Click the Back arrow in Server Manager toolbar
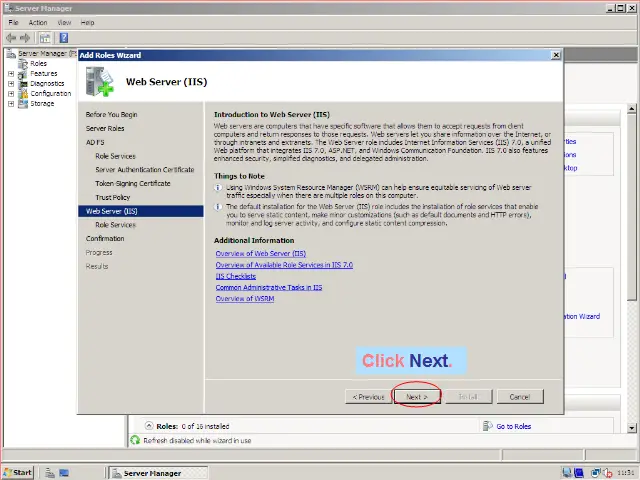This screenshot has width=640, height=480. coord(11,38)
